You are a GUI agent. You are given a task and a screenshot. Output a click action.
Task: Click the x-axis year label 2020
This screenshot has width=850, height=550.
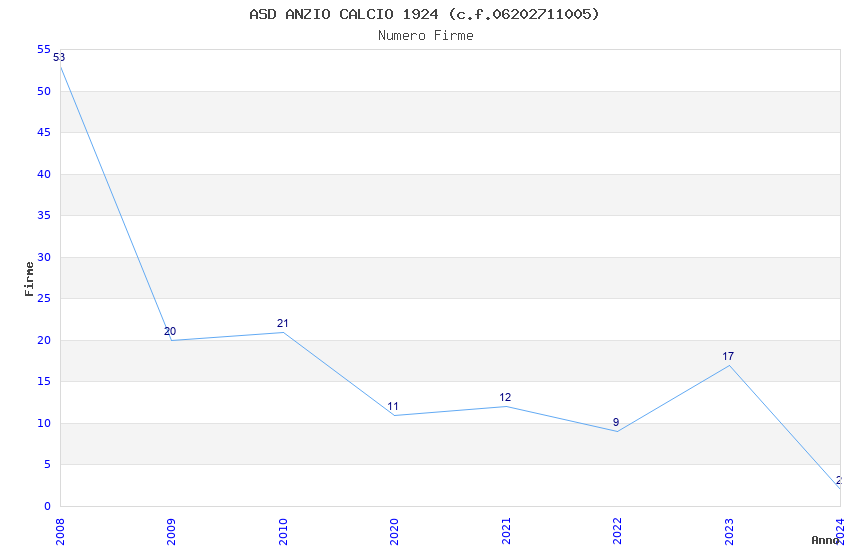pos(394,531)
